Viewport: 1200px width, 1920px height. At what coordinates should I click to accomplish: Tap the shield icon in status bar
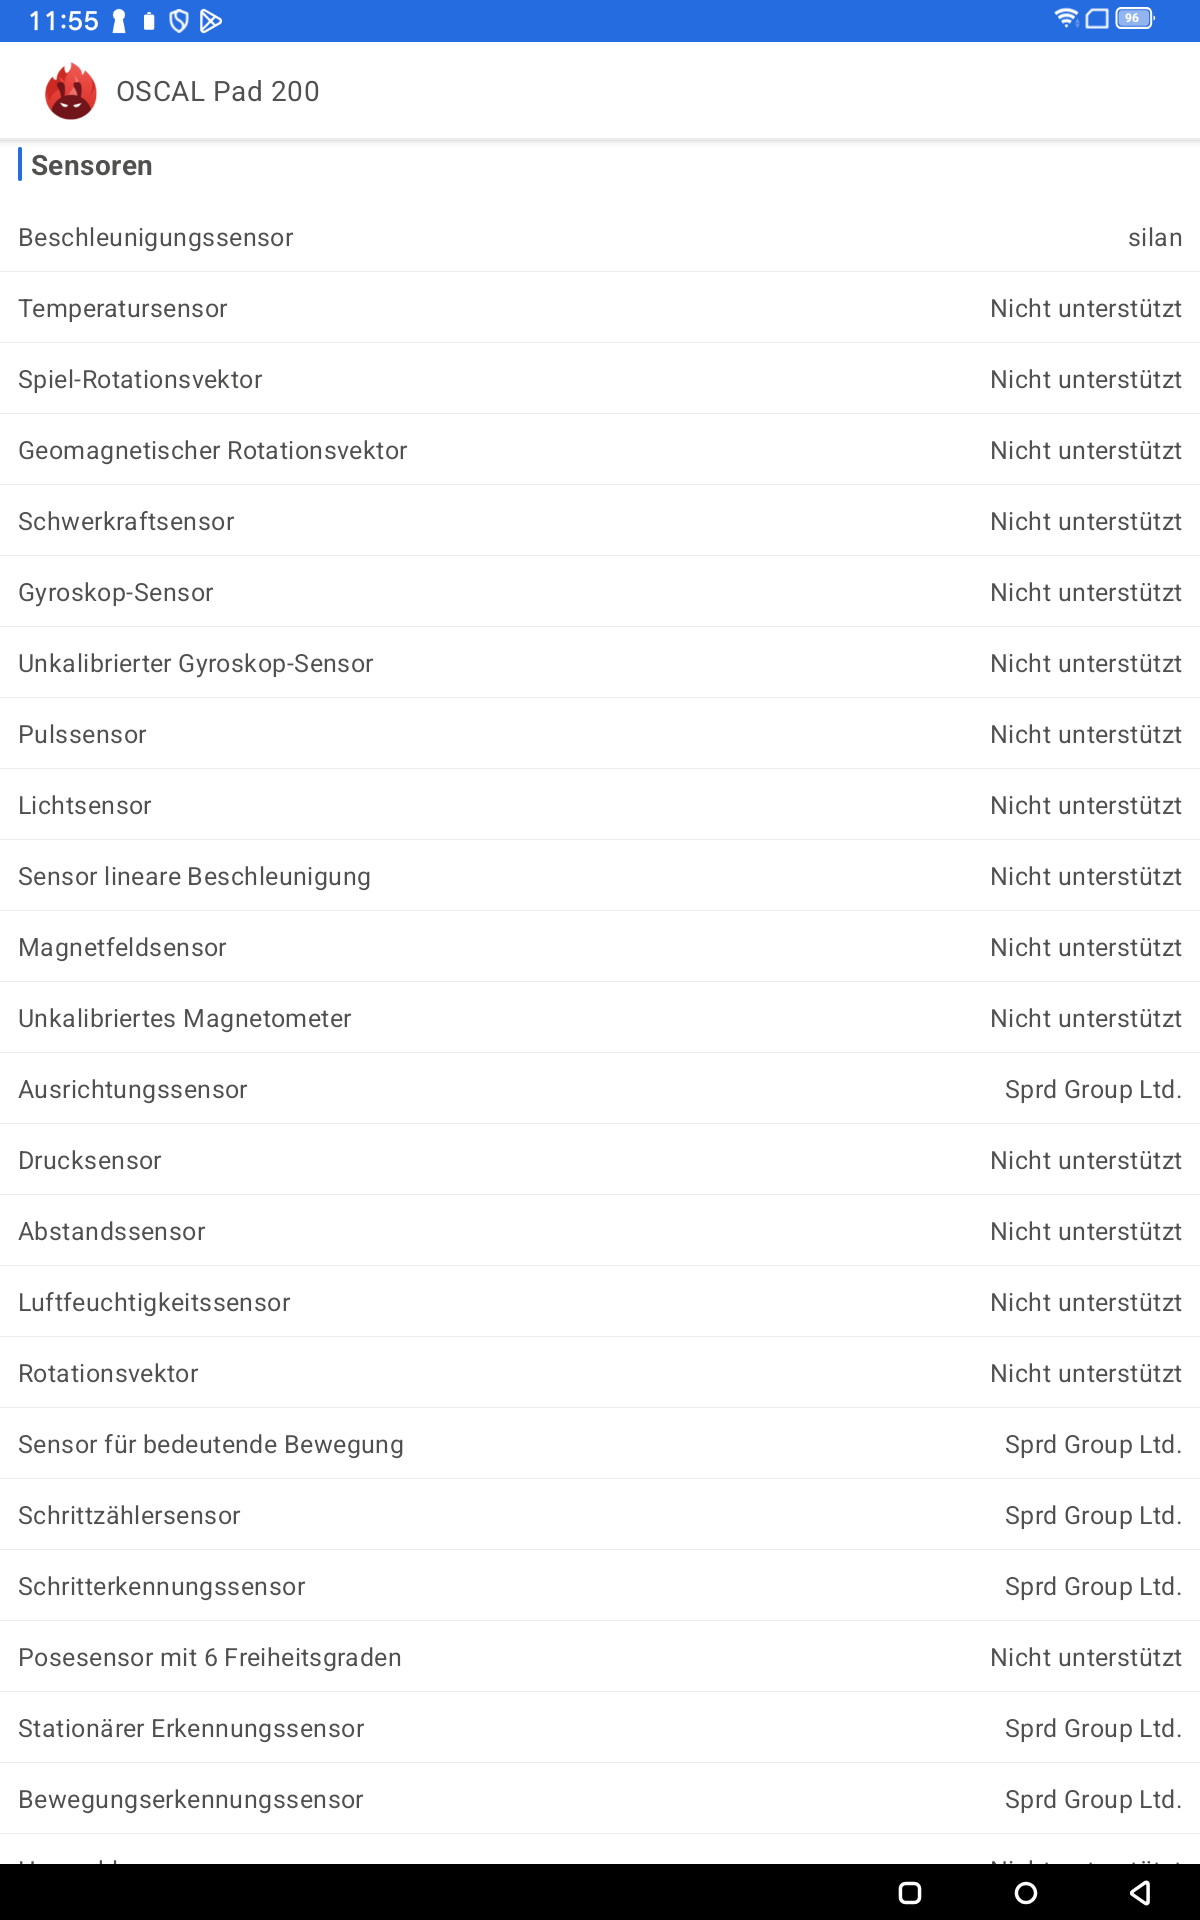click(179, 21)
